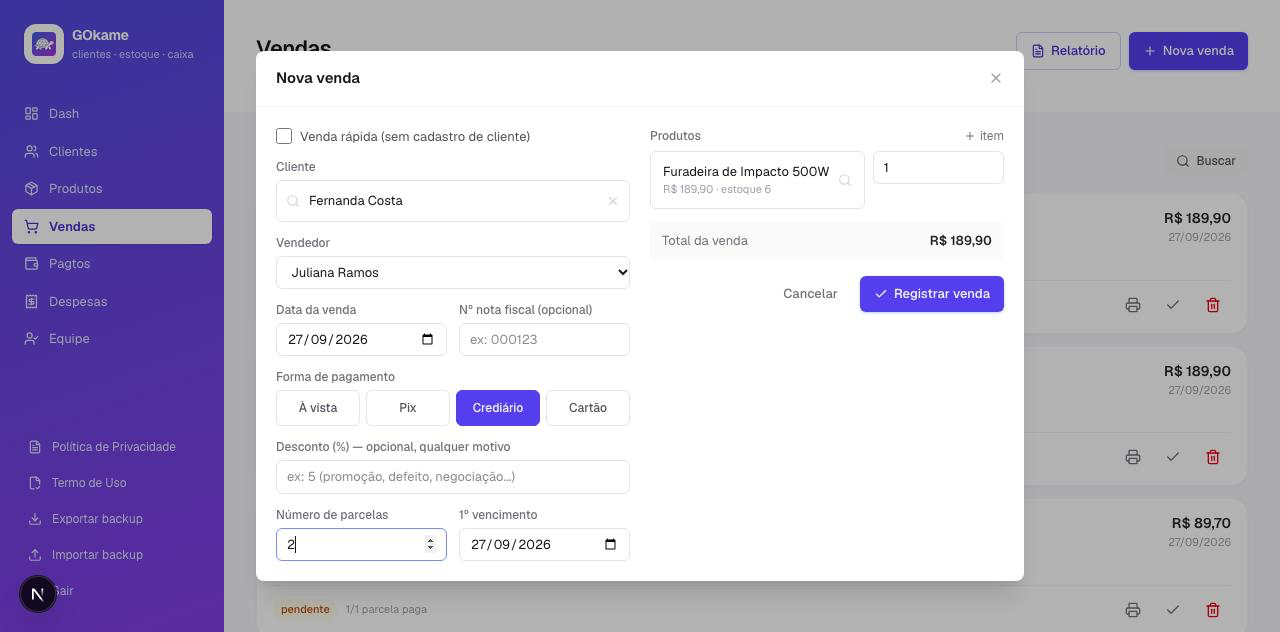Open the Next.js dev tools badge

tap(38, 594)
